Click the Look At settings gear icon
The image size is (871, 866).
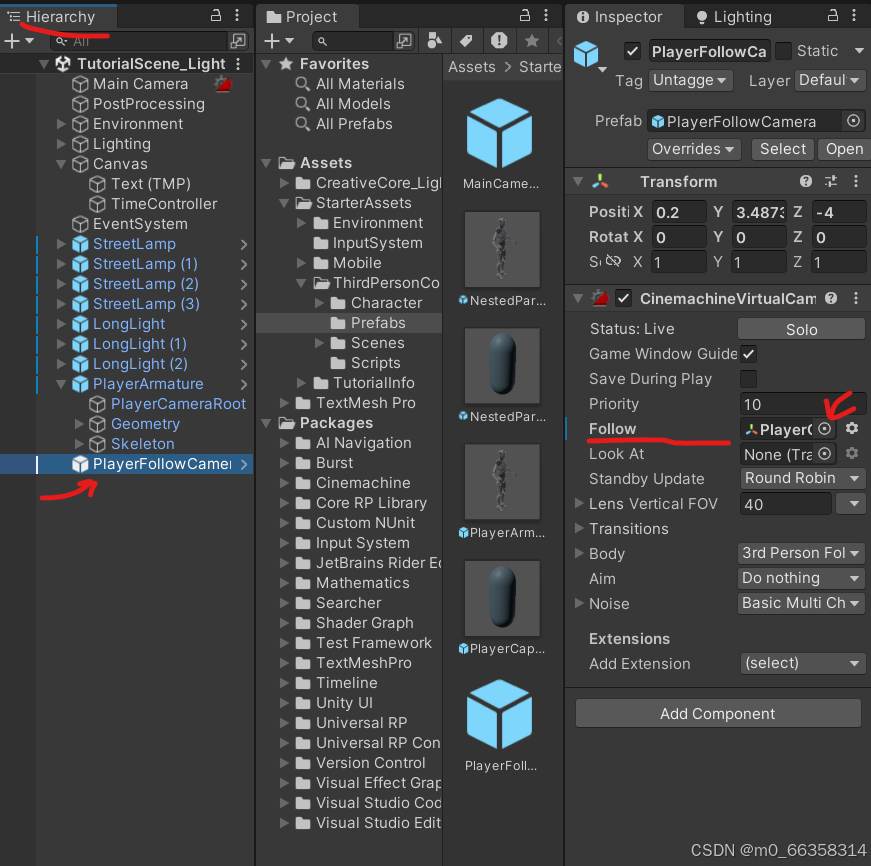(852, 454)
